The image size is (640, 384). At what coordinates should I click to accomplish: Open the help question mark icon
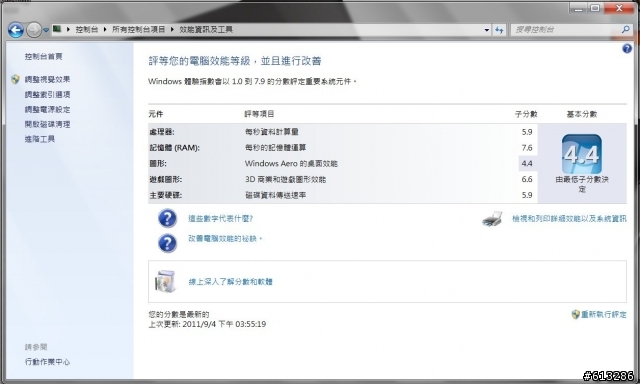[627, 49]
